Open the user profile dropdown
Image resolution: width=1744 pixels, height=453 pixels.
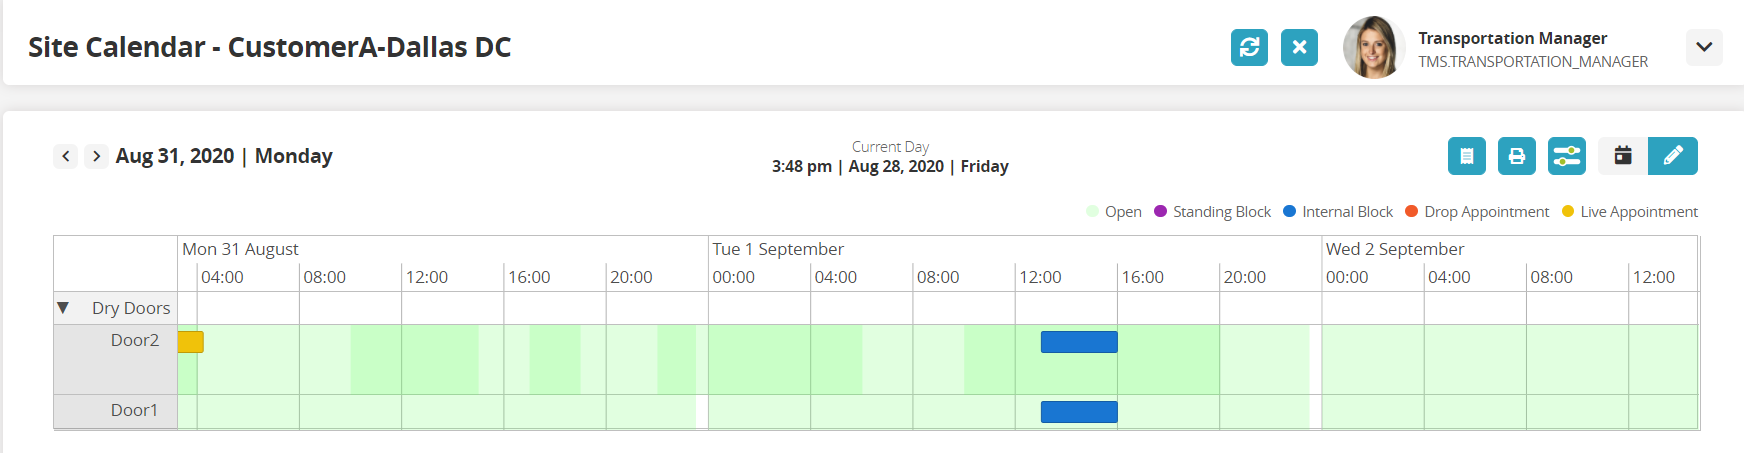1703,47
